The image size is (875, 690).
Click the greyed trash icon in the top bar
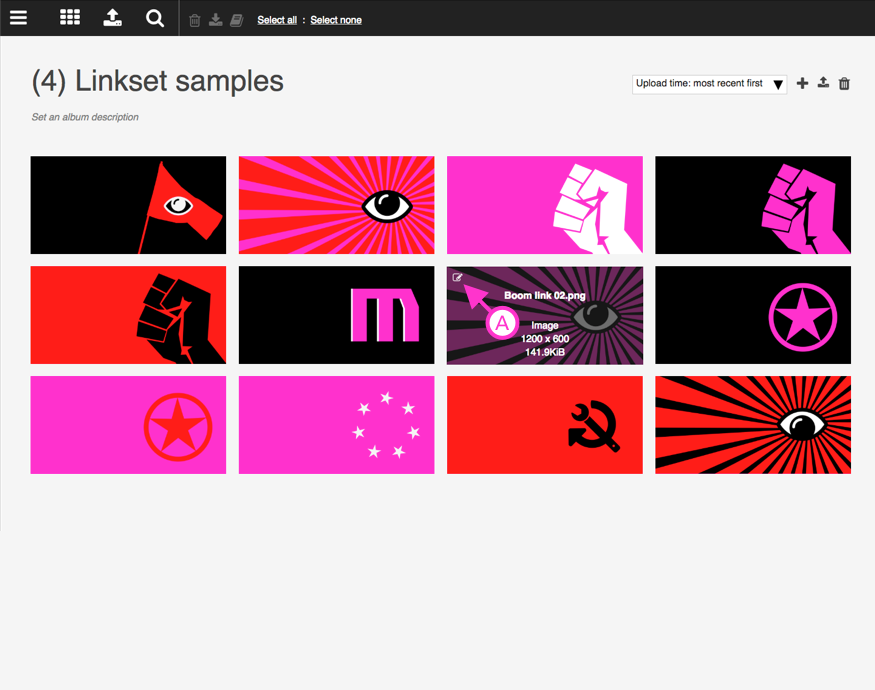click(x=195, y=21)
